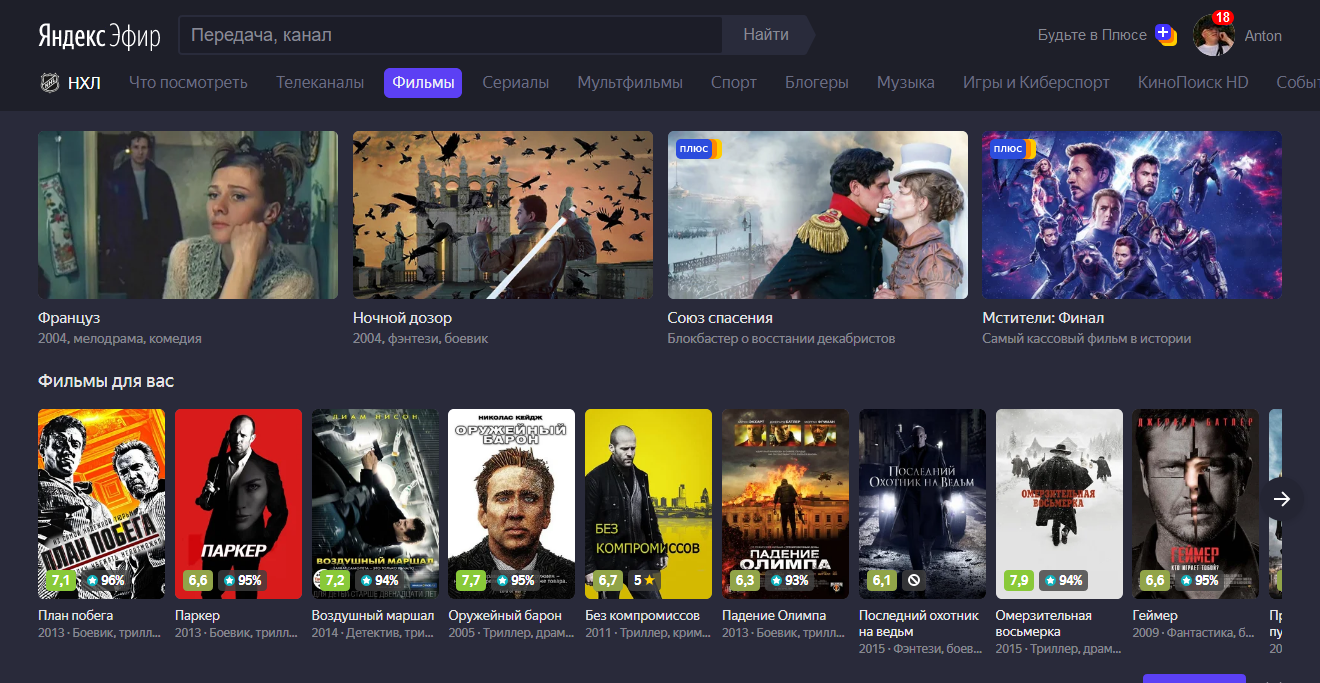Screen dimensions: 1320x683
Task: Click the 6,3 rating on Падение Олимпа
Action: point(744,580)
